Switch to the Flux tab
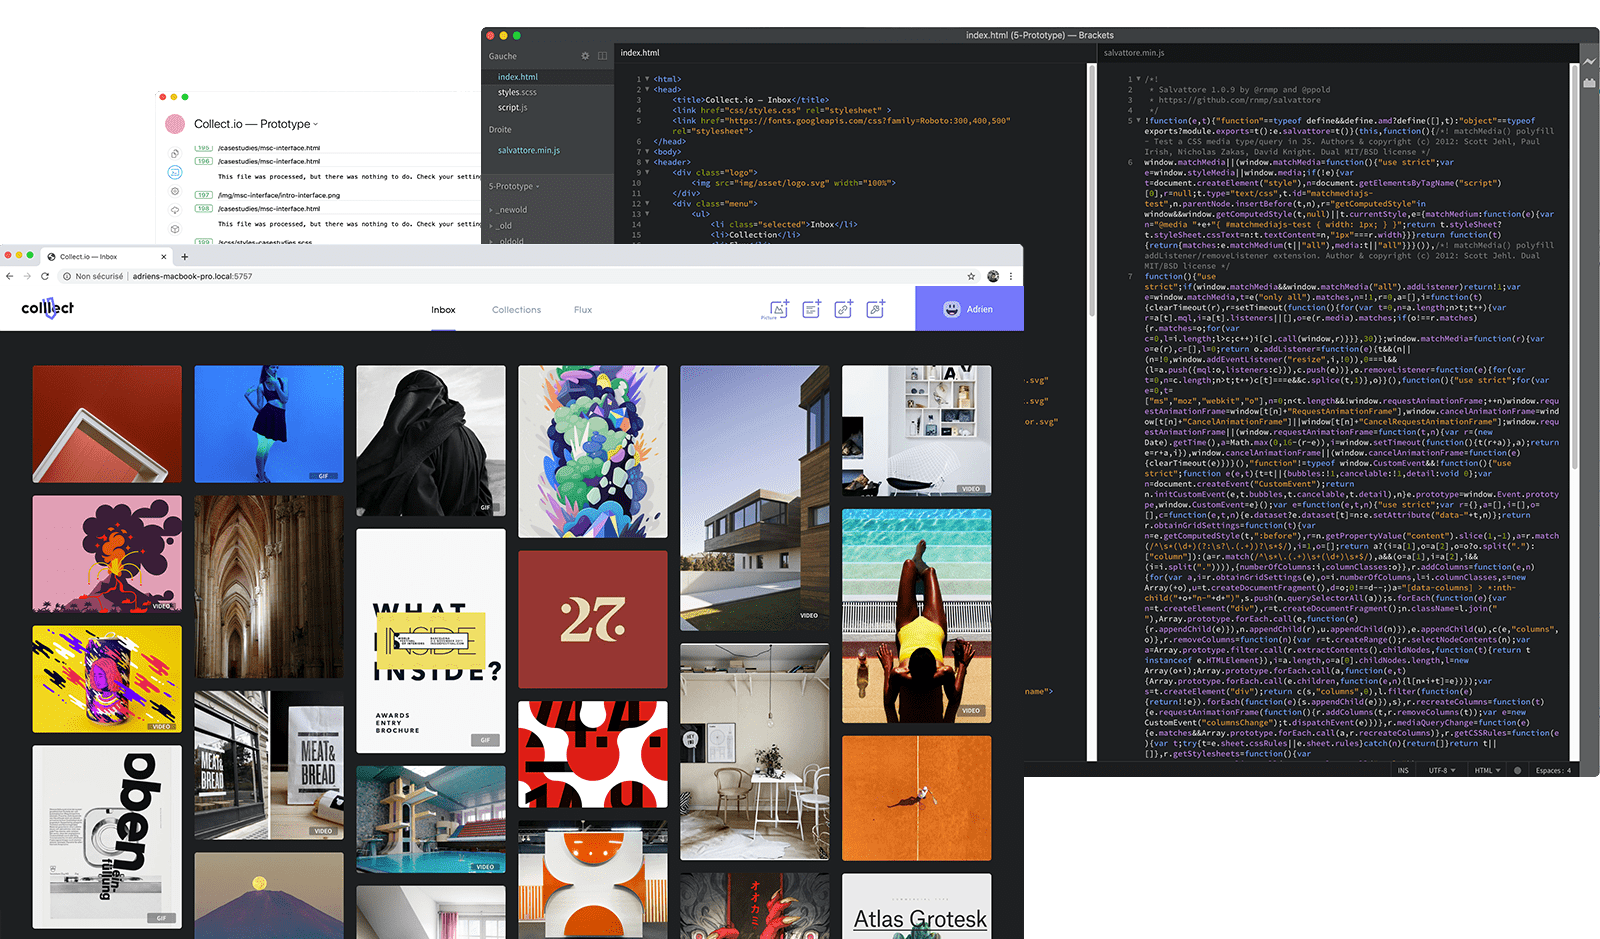The width and height of the screenshot is (1600, 939). 583,310
